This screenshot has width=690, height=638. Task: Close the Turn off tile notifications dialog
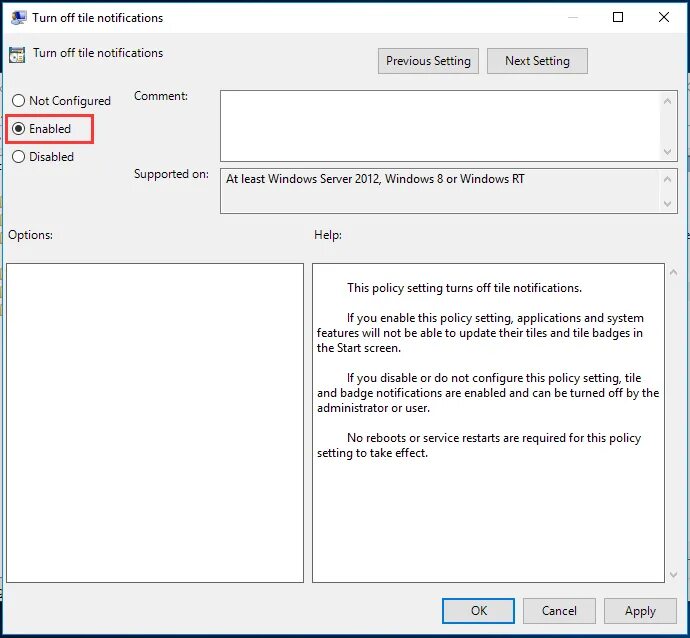(664, 17)
